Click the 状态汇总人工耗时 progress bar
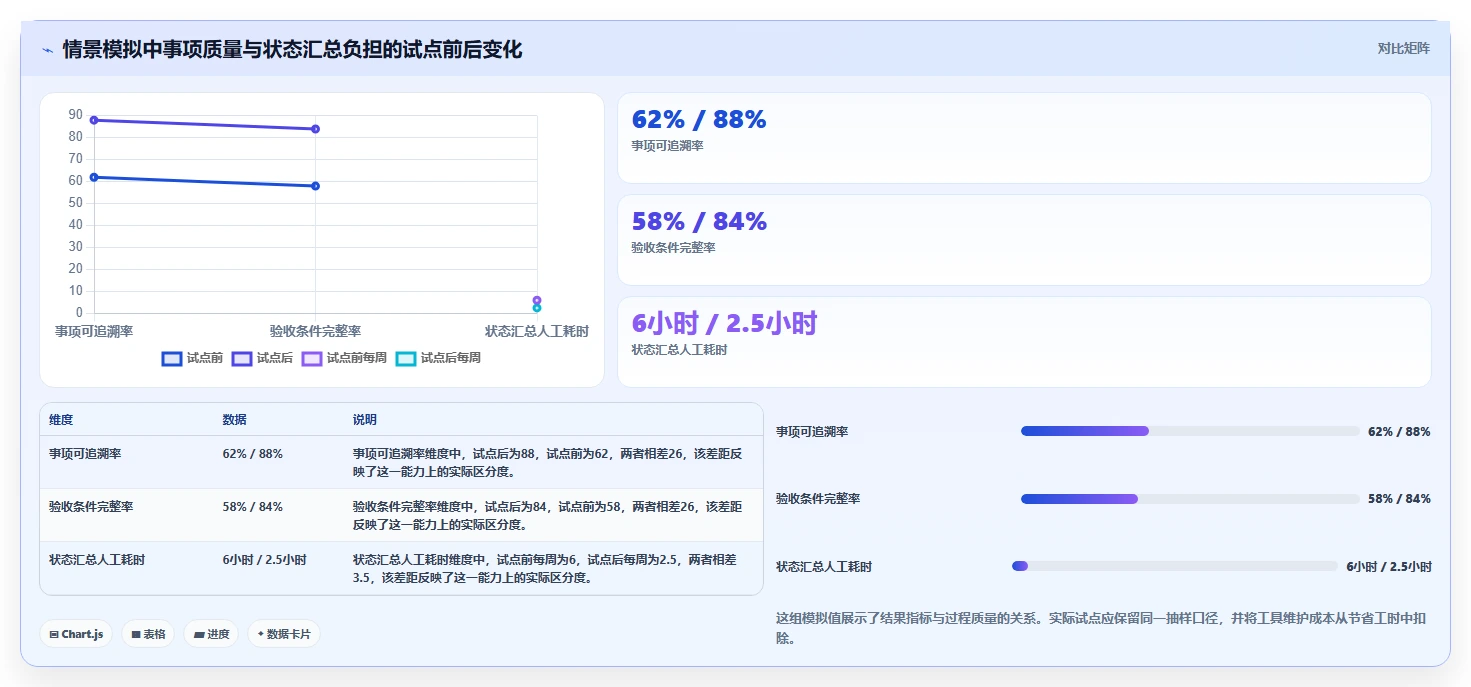This screenshot has width=1471, height=687. [x=1175, y=566]
